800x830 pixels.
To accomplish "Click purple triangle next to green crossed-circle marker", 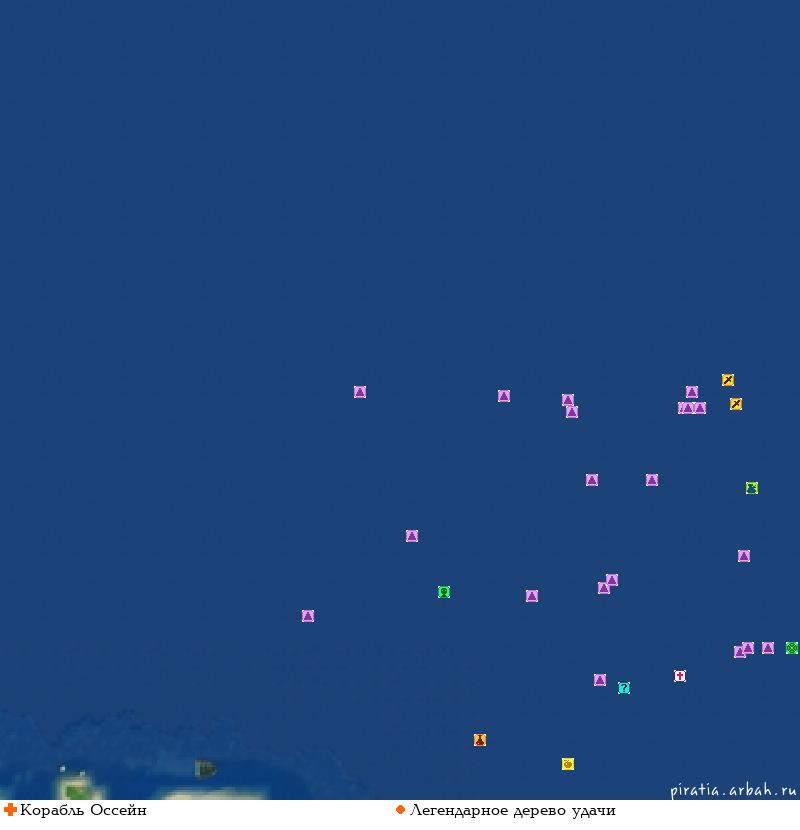I will click(x=768, y=648).
